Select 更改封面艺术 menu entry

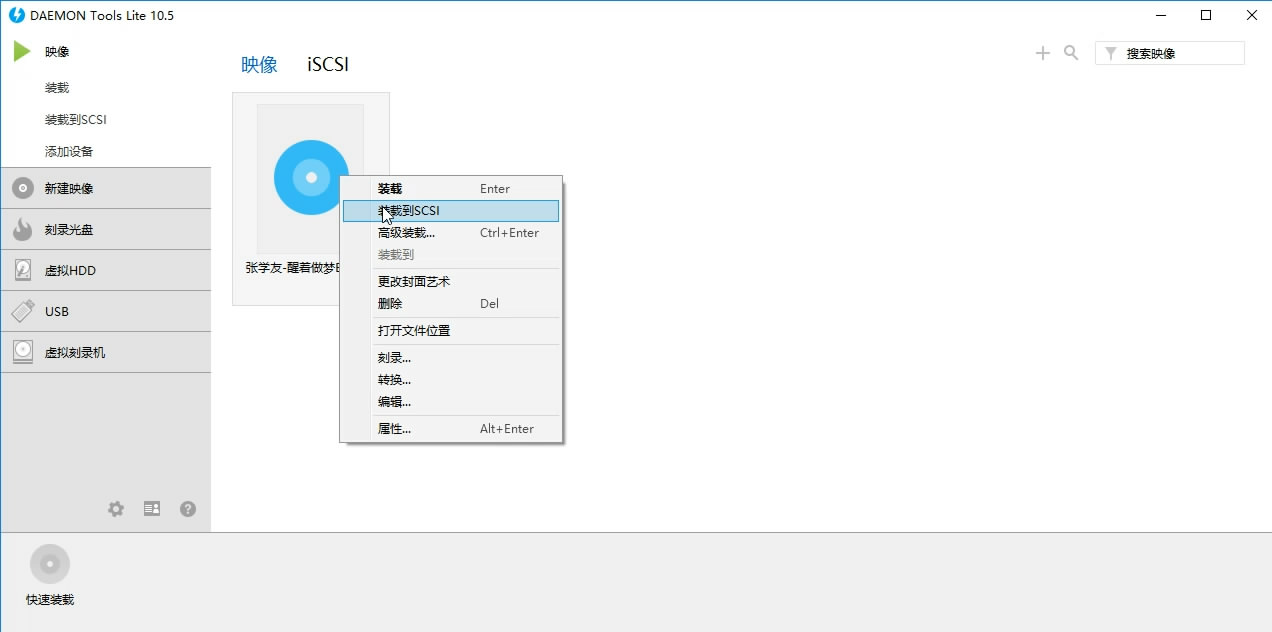point(451,281)
